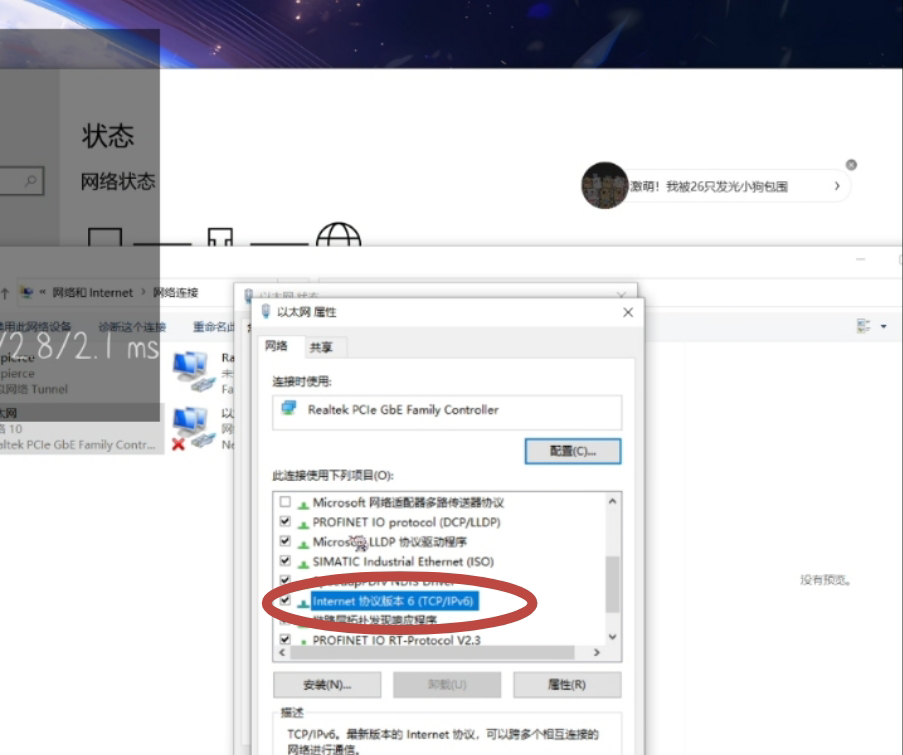
Task: Uncheck PROFINET IO protocol (DCP/LLDP) checkbox
Action: 285,521
